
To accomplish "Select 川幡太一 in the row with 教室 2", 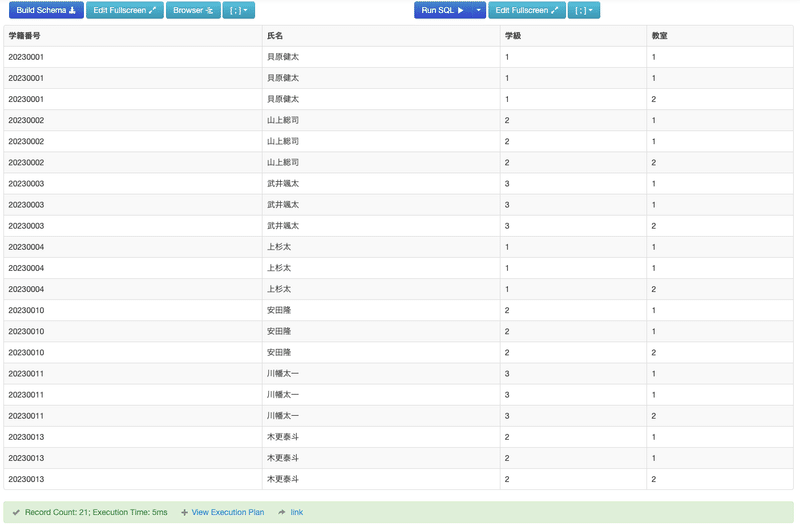I will 283,415.
